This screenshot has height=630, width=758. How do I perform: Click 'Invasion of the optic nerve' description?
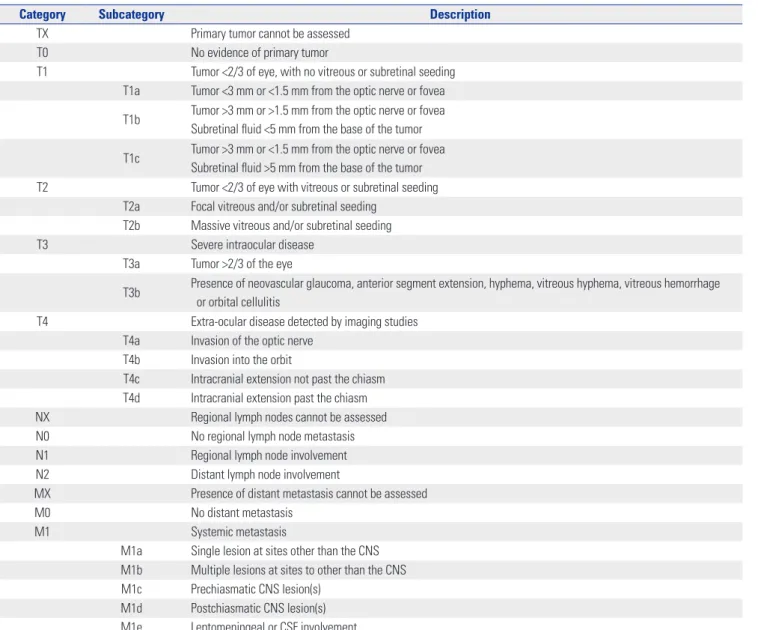click(x=252, y=340)
